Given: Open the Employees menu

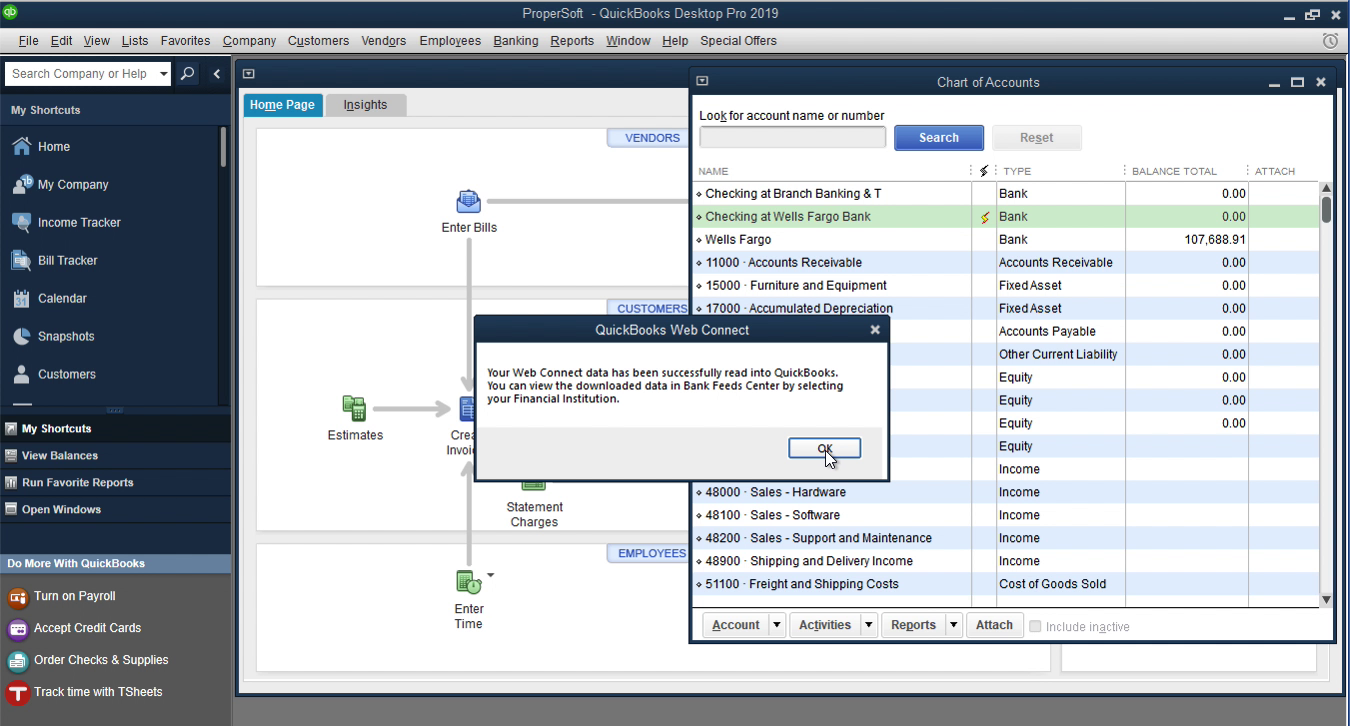Looking at the screenshot, I should 450,41.
